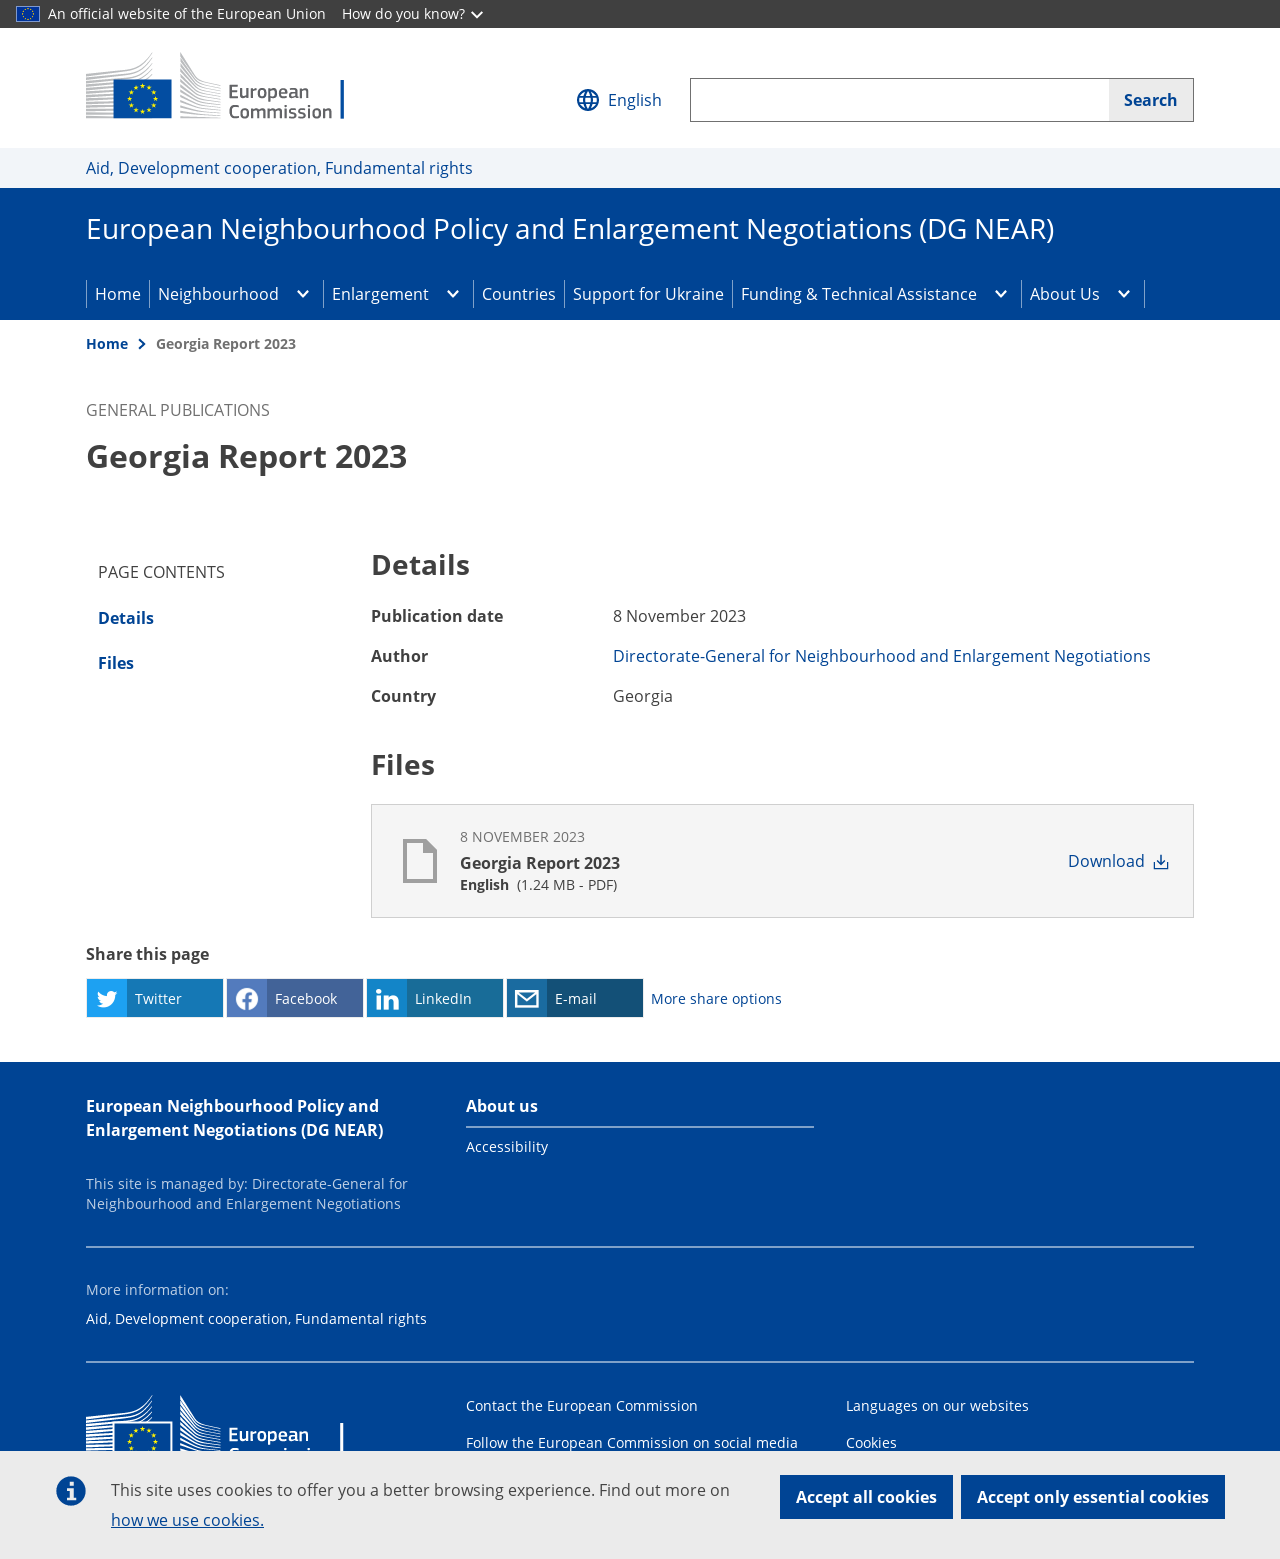Click the footer Accessibility link
1280x1559 pixels.
pos(507,1147)
